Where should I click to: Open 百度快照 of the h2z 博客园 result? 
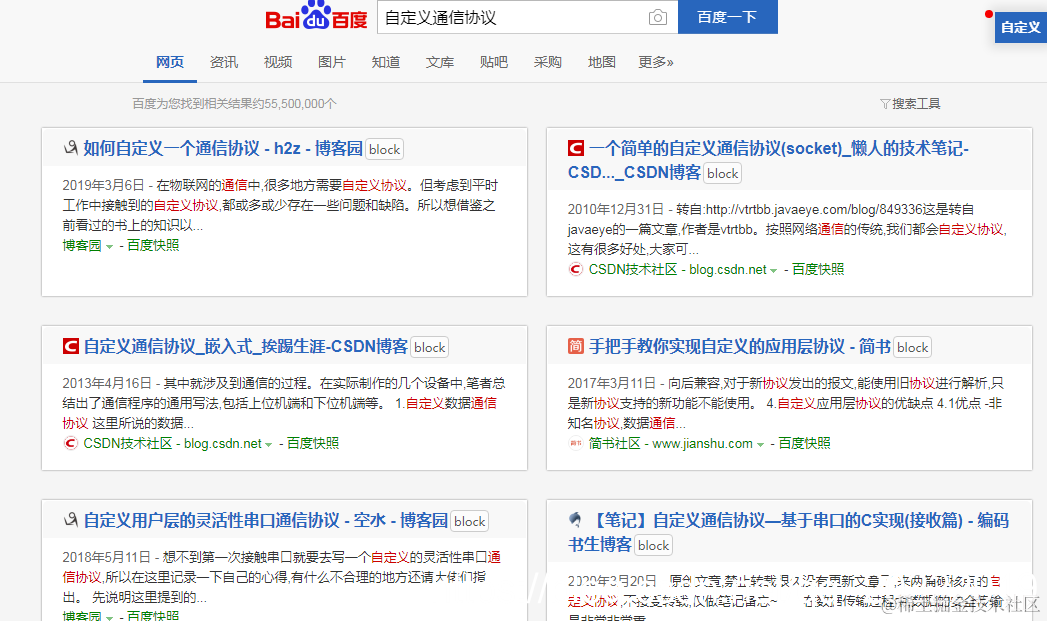click(x=153, y=245)
